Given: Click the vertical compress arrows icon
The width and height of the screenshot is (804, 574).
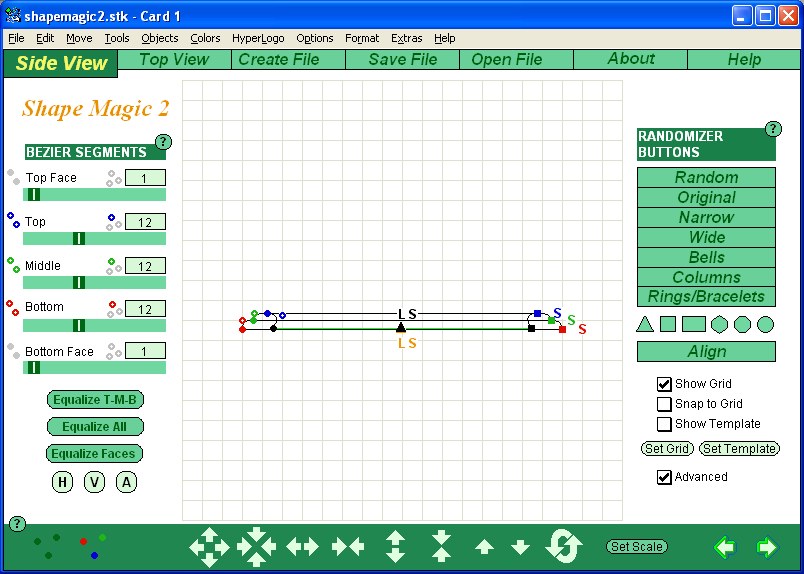Looking at the screenshot, I should 441,547.
